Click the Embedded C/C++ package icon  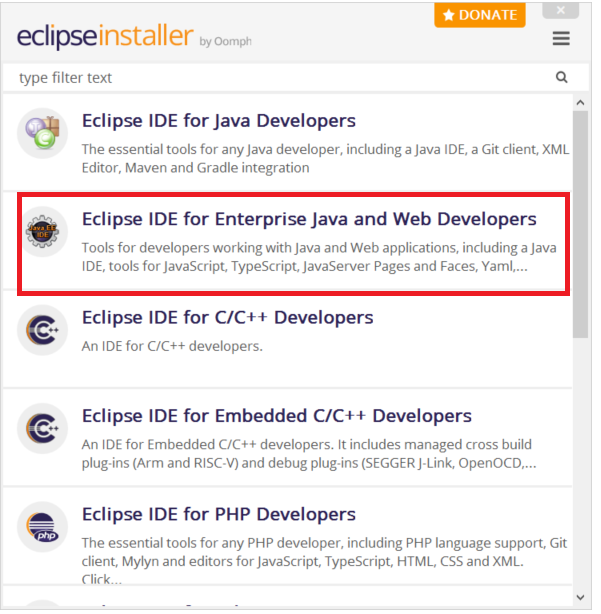click(43, 428)
